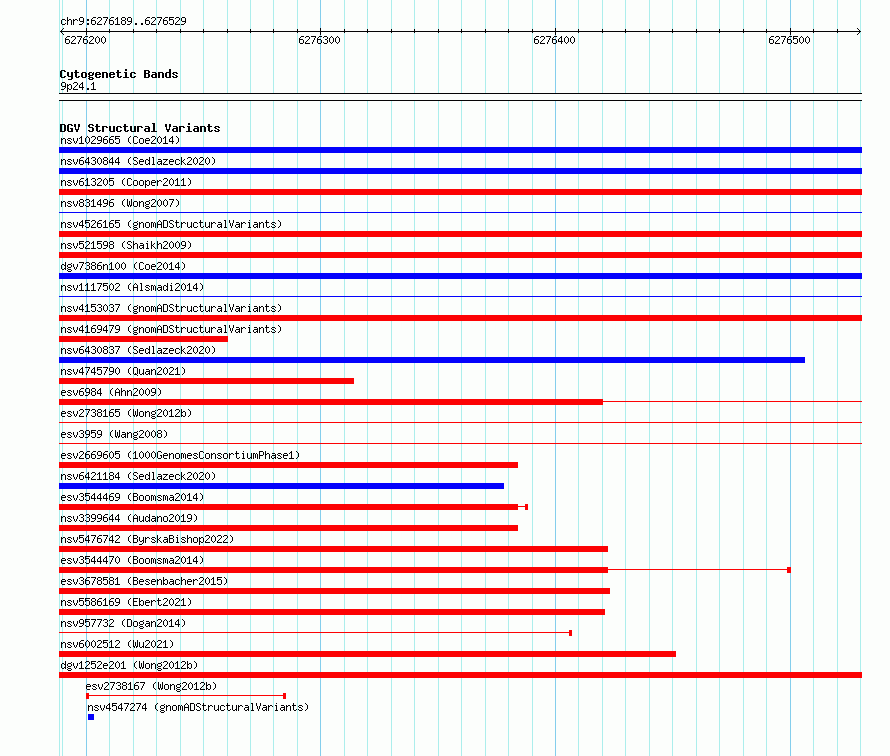Select the blue bar for nsv6430837 (Sedlazeck2020)

click(432, 360)
